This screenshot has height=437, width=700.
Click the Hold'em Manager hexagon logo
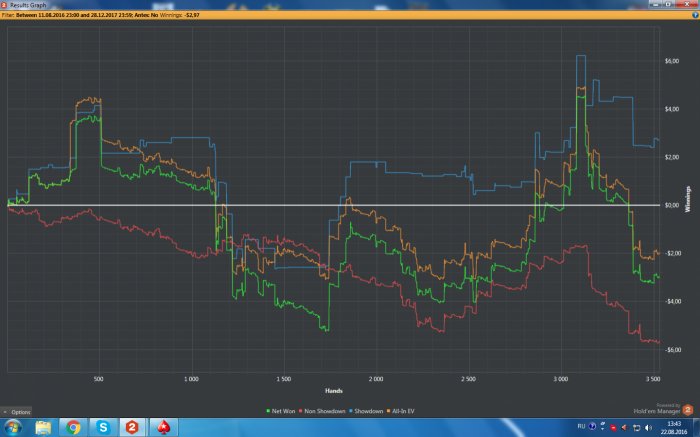[688, 409]
